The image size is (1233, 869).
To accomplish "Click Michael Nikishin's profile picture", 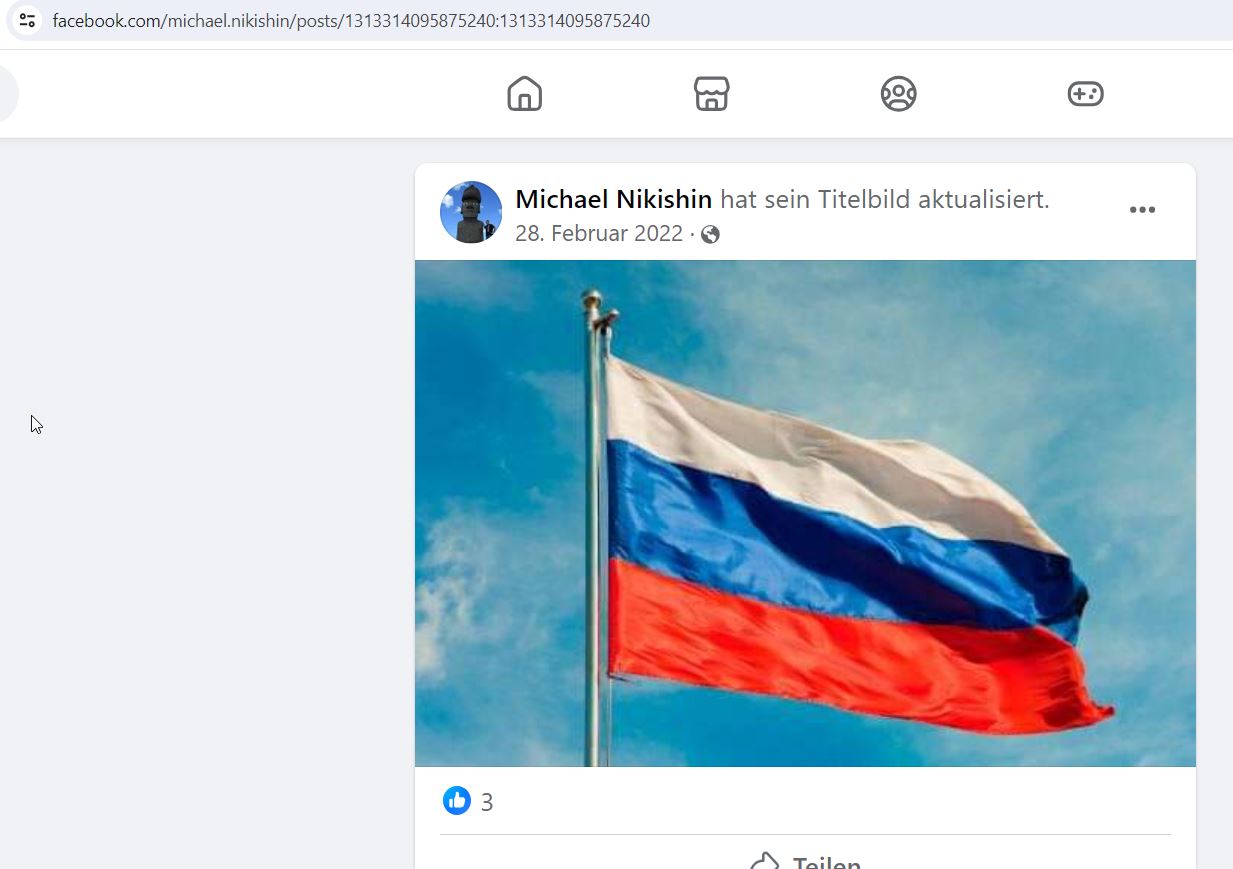I will coord(471,212).
